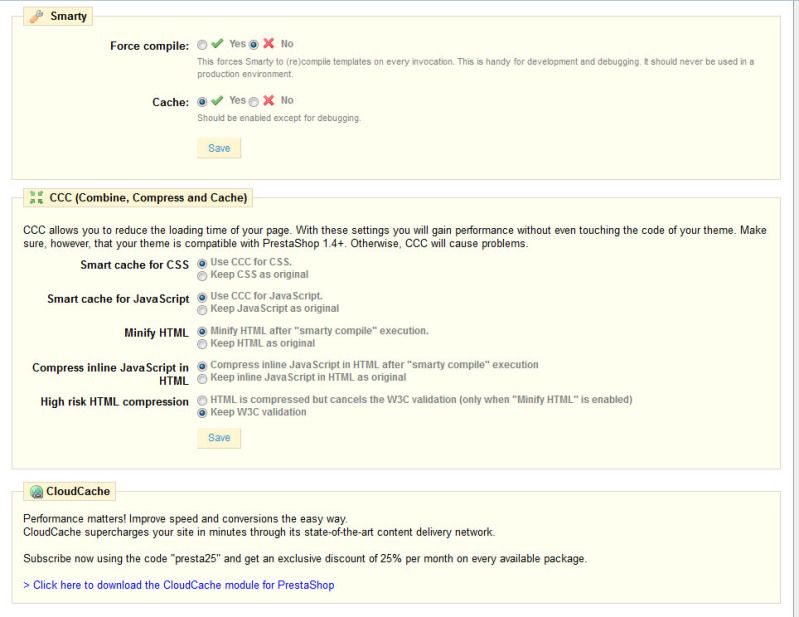The width and height of the screenshot is (799, 617).
Task: Click 'Should be enabled except for debugging' text
Action: pos(279,118)
